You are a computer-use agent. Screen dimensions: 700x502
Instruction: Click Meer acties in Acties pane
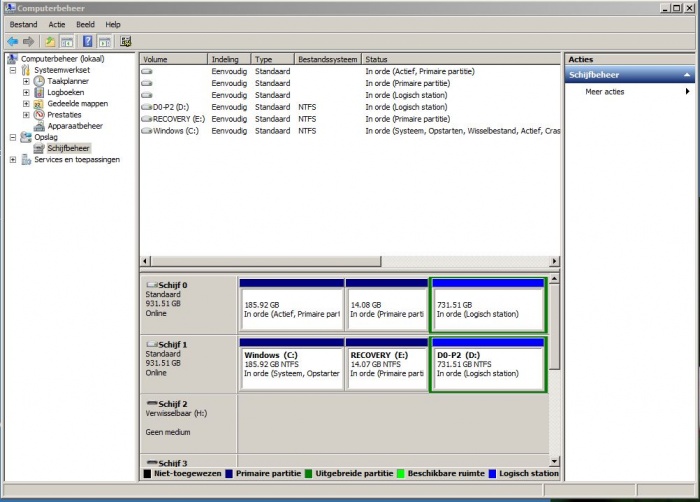pos(604,91)
